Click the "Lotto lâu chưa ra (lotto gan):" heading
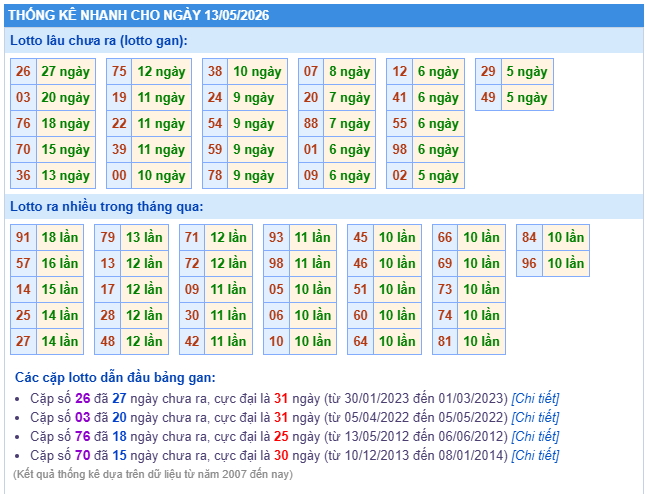Image resolution: width=647 pixels, height=494 pixels. [x=99, y=40]
